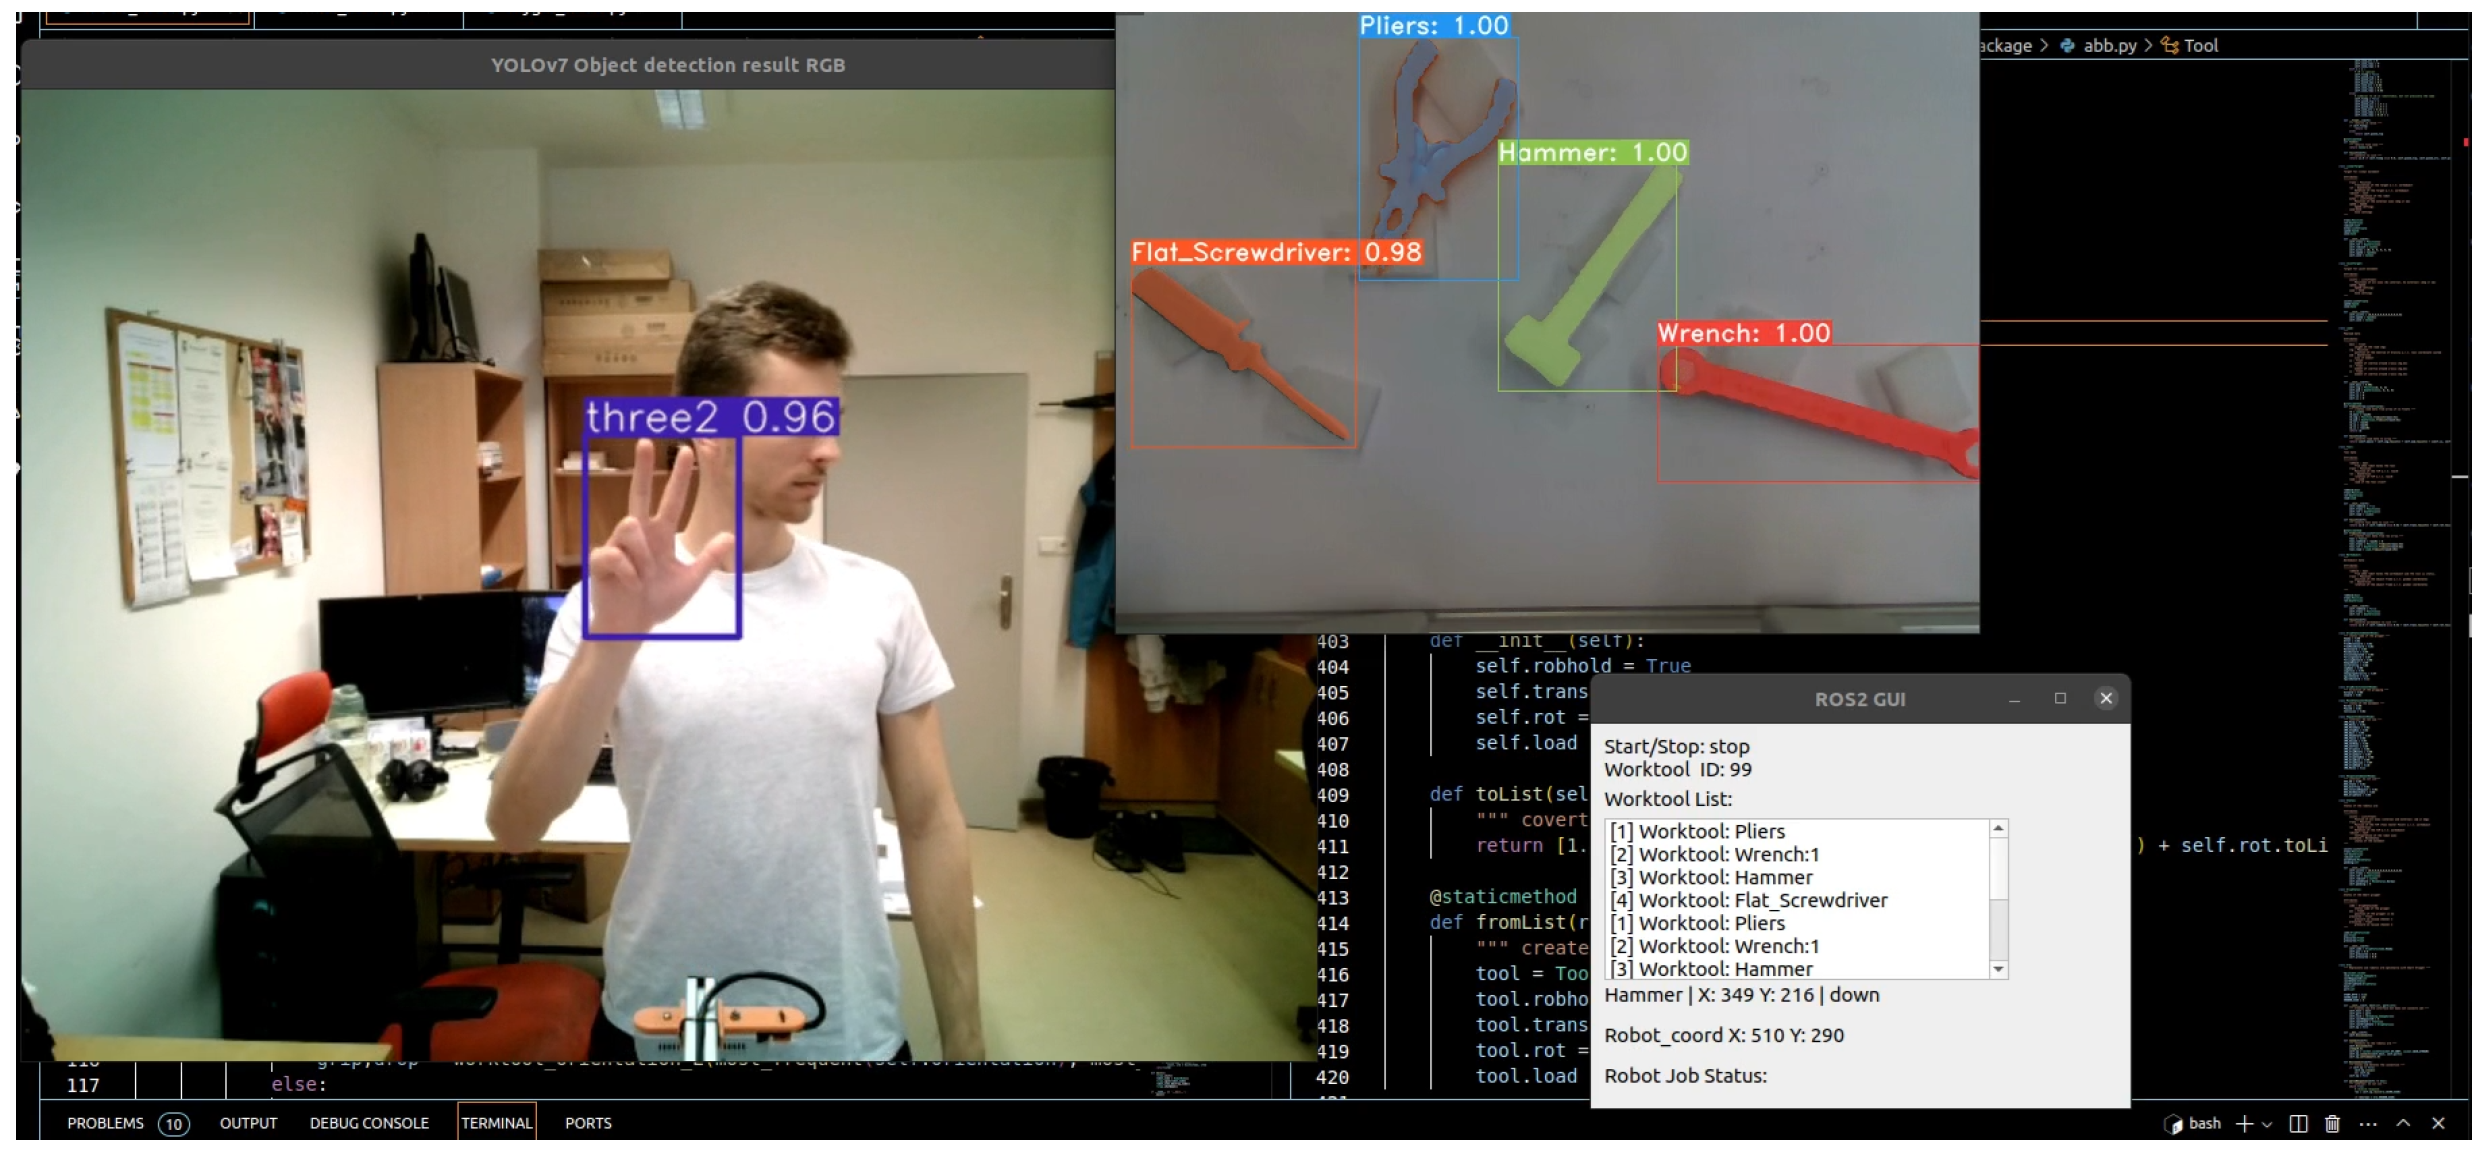Click the new terminal plus icon
2482x1151 pixels.
click(x=2244, y=1124)
